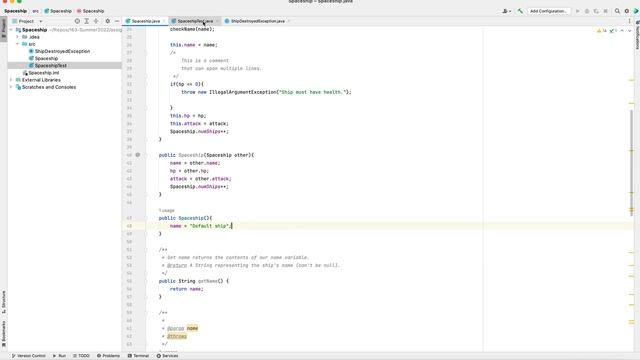Hide the Project panel with minus icon
Screen dimensions: 640x360
pyautogui.click(x=117, y=21)
